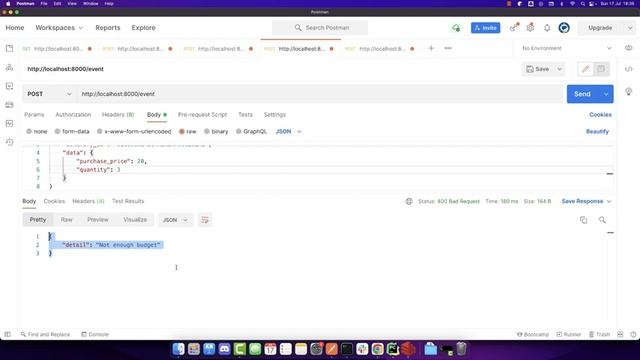
Task: Select the GraphQL body type
Action: tap(251, 131)
